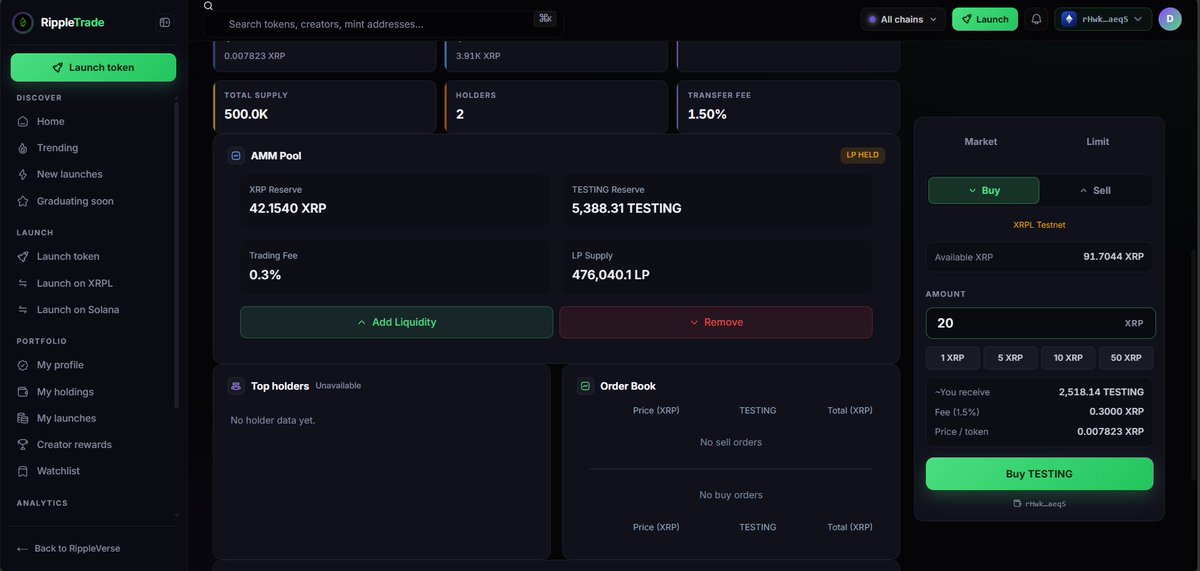The width and height of the screenshot is (1200, 571).
Task: Click the token search input field
Action: 383,23
